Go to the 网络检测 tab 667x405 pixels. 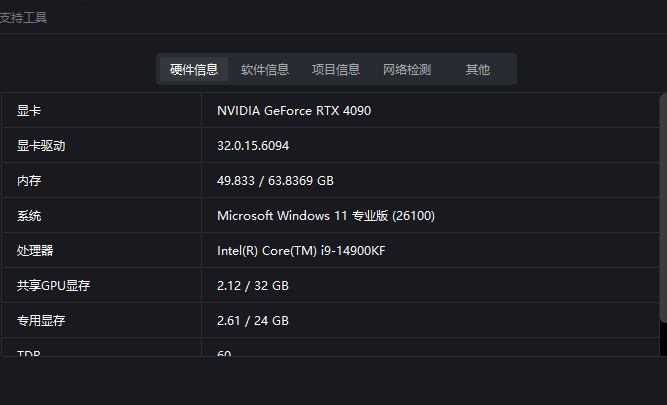(x=407, y=69)
